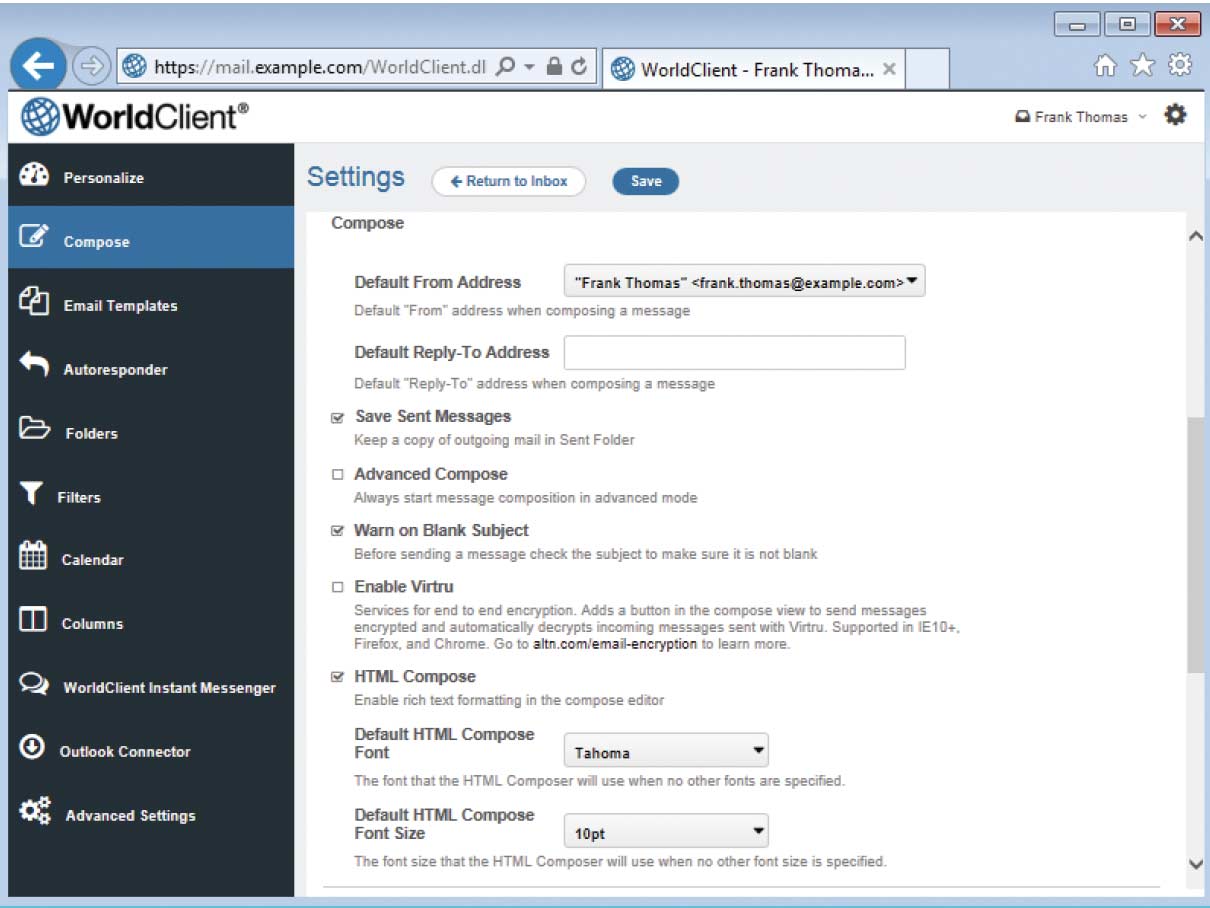
Task: Uncheck the HTML Compose checkbox
Action: coord(337,678)
